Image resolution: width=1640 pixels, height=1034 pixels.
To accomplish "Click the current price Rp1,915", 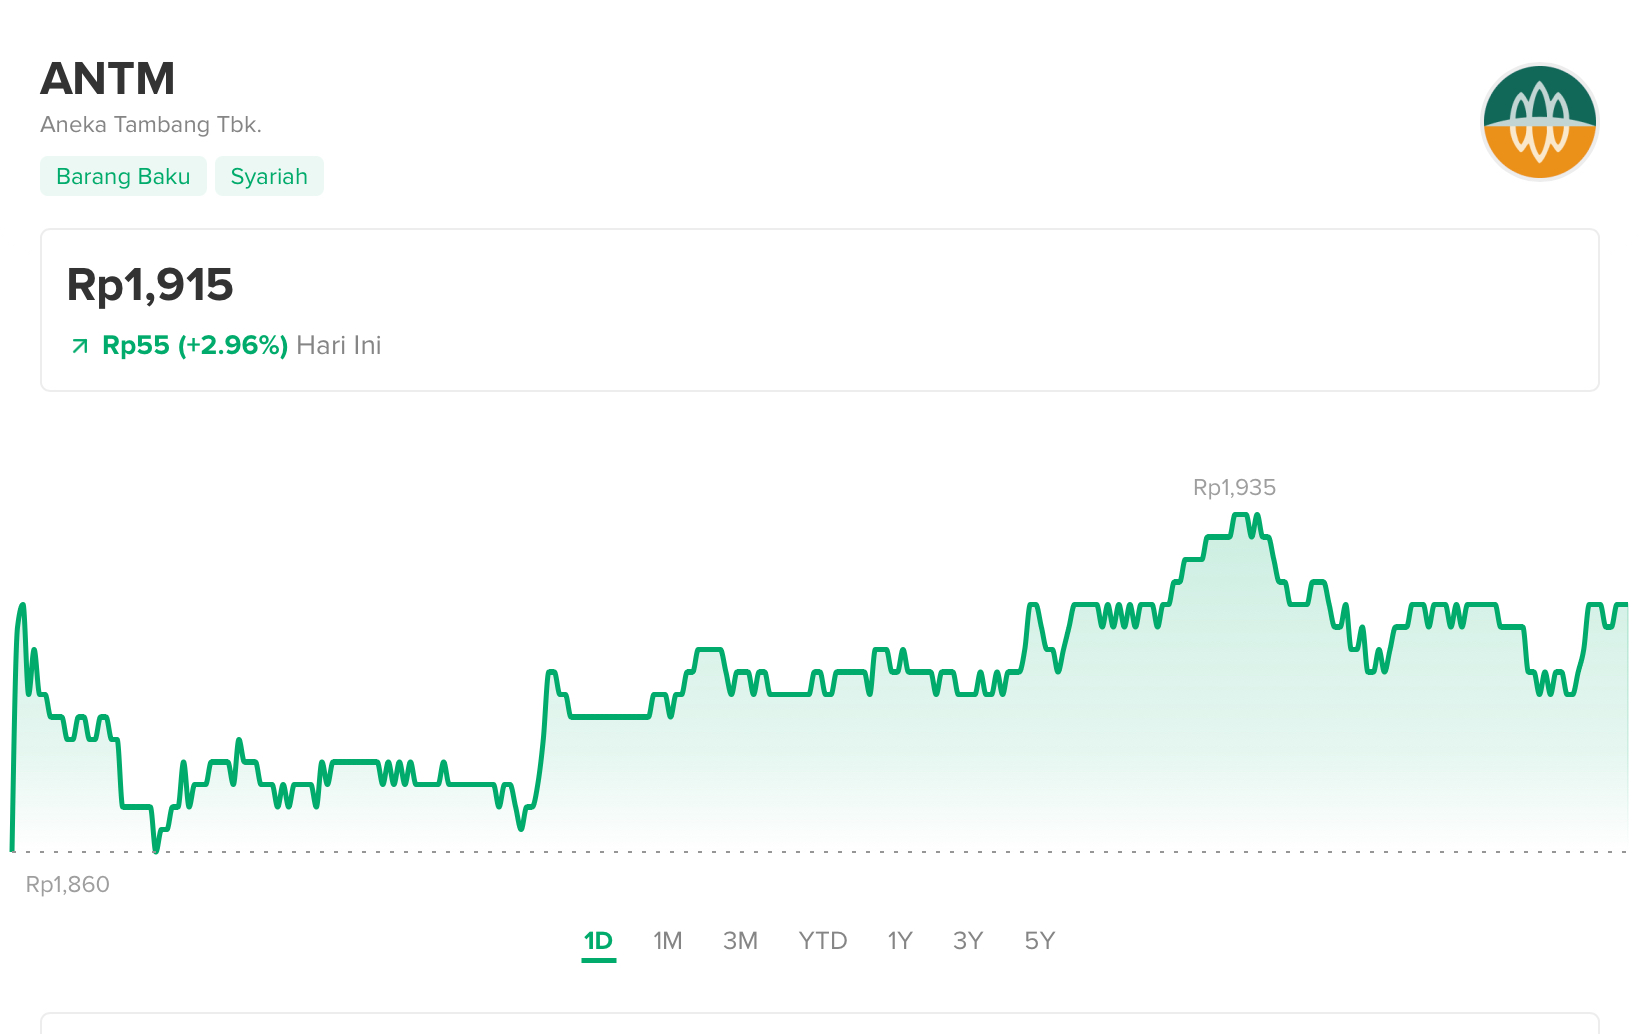I will 150,285.
